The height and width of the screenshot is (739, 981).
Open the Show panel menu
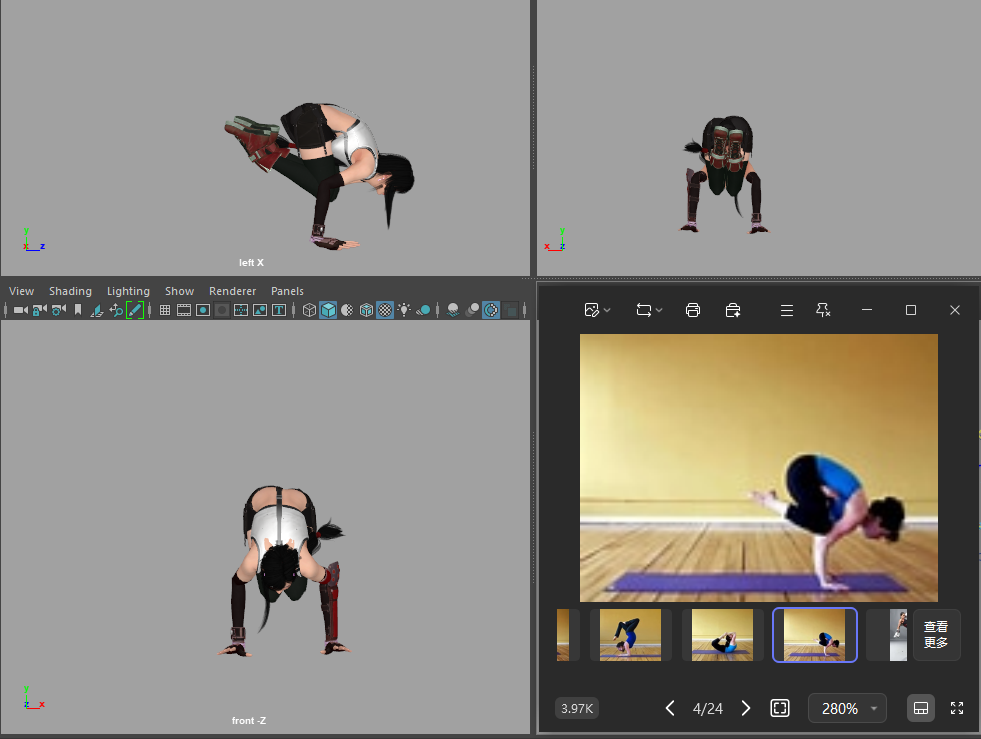click(x=180, y=291)
